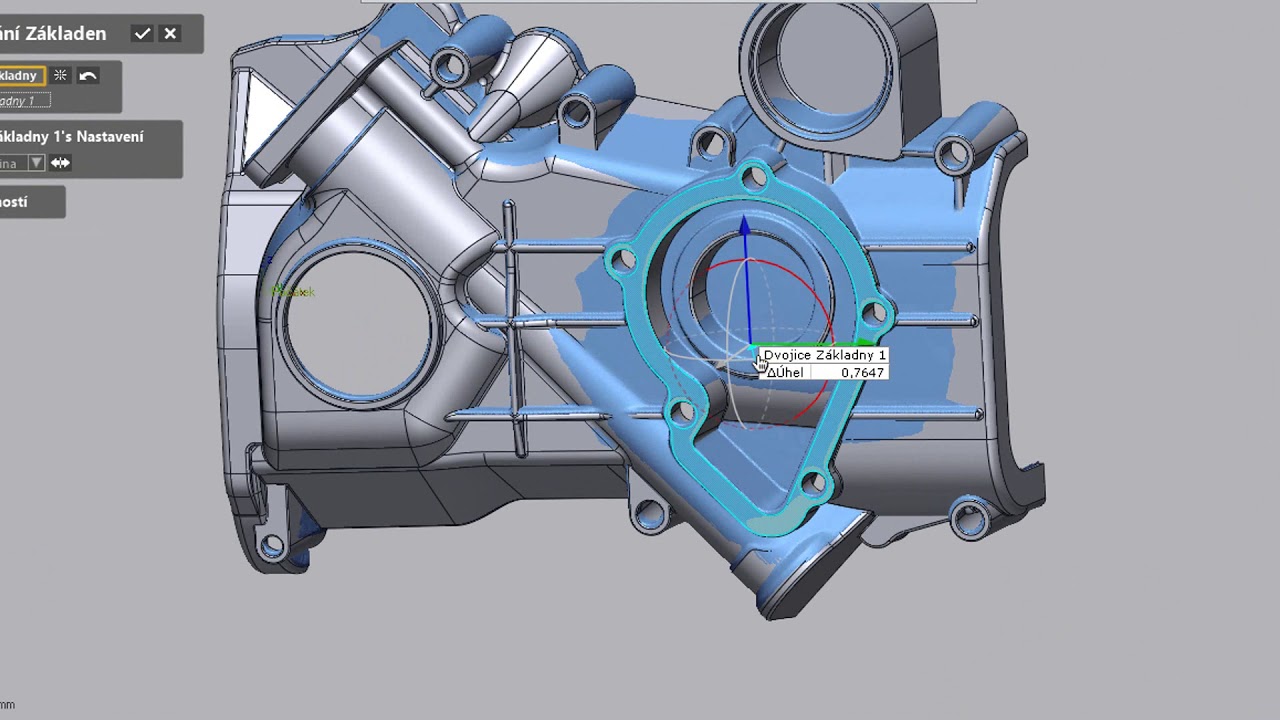Click the Základen dialog title bar
Image resolution: width=1280 pixels, height=720 pixels.
pyautogui.click(x=60, y=34)
